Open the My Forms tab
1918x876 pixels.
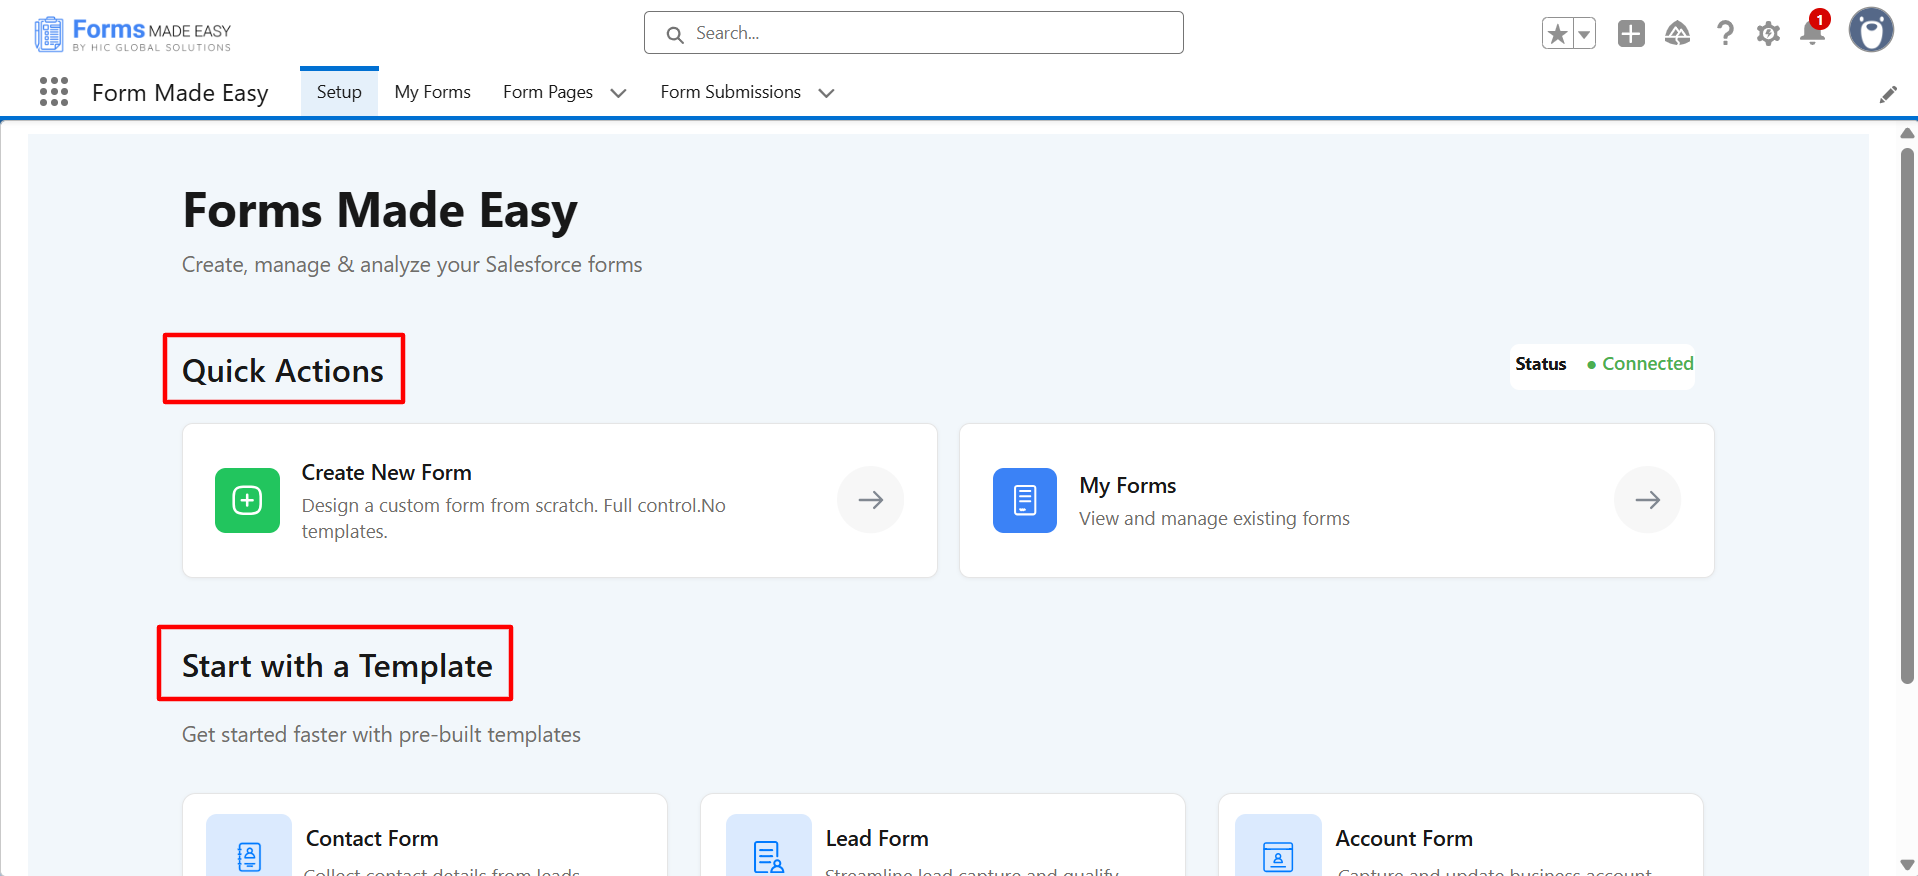(432, 92)
